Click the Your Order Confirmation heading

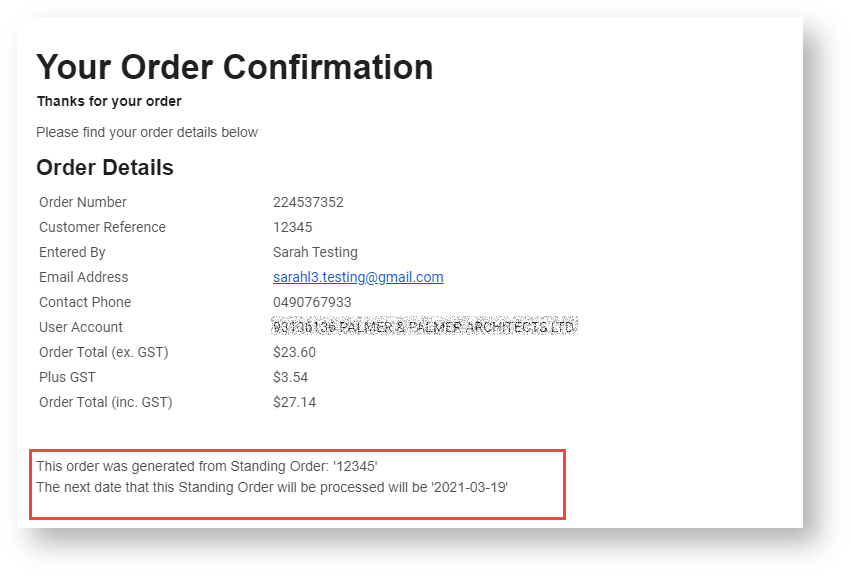(x=235, y=67)
